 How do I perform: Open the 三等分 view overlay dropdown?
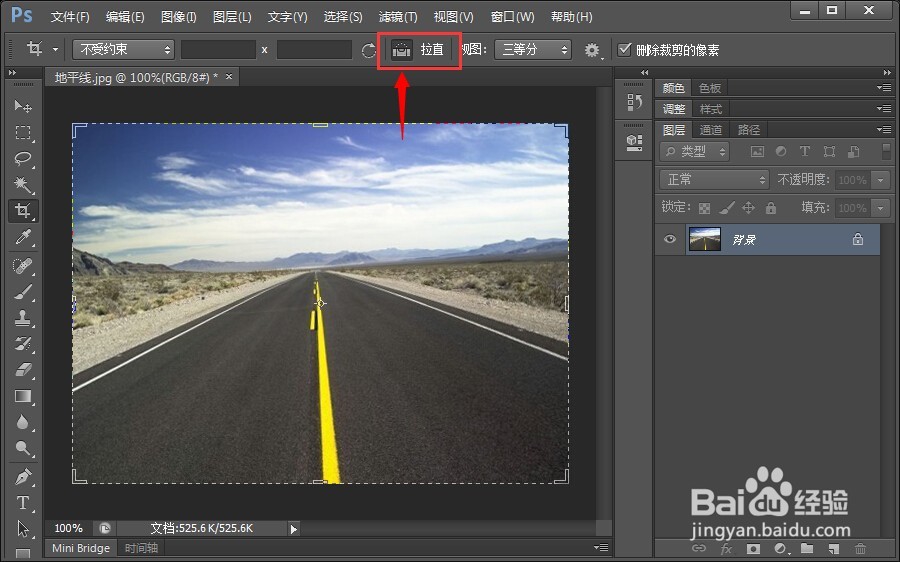pos(533,49)
